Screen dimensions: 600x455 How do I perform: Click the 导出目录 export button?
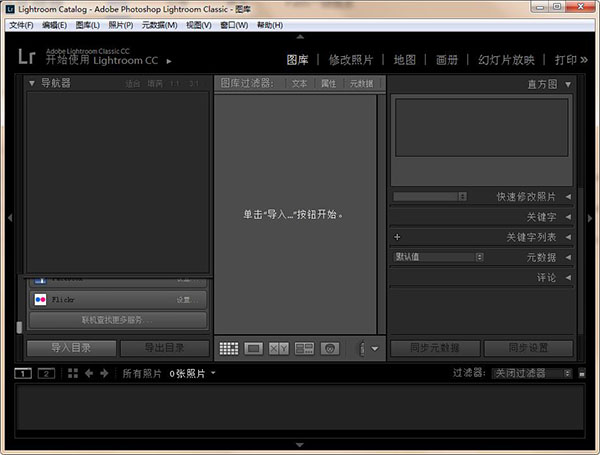[x=164, y=349]
